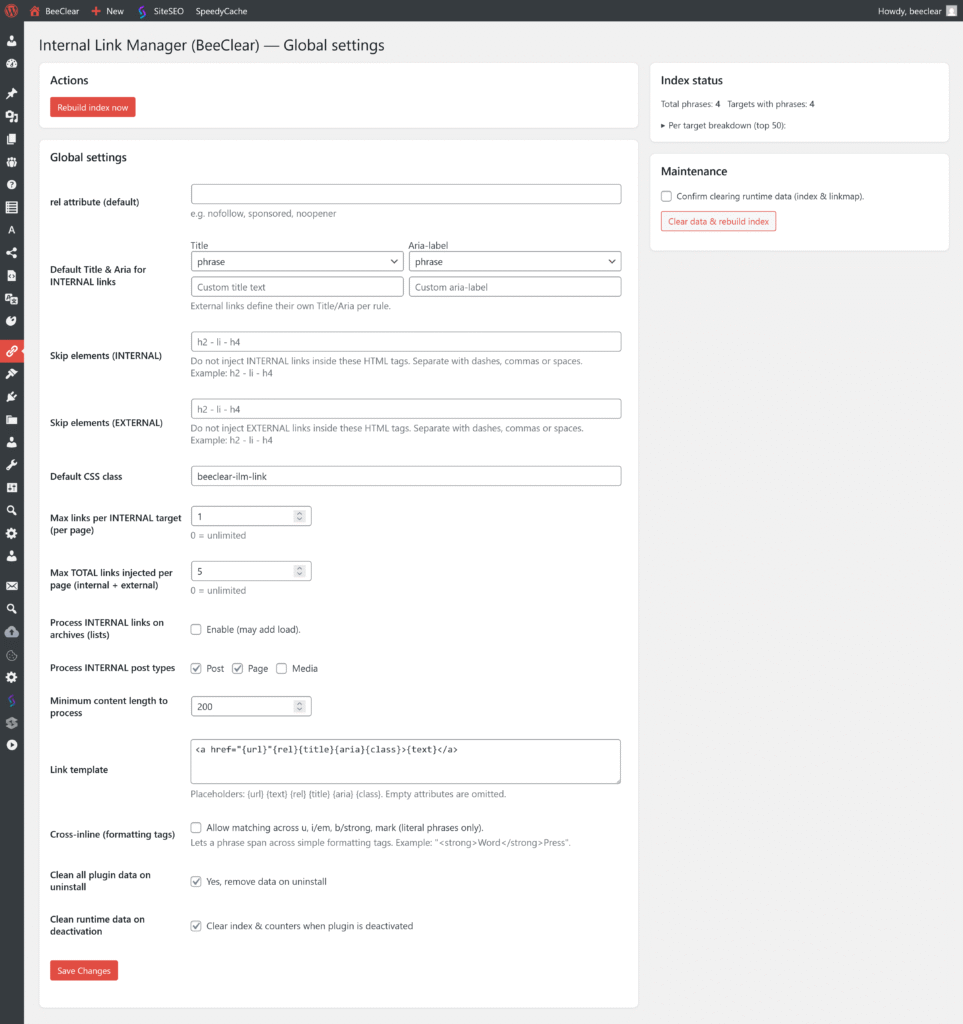
Task: Check the Media post type box
Action: point(282,668)
